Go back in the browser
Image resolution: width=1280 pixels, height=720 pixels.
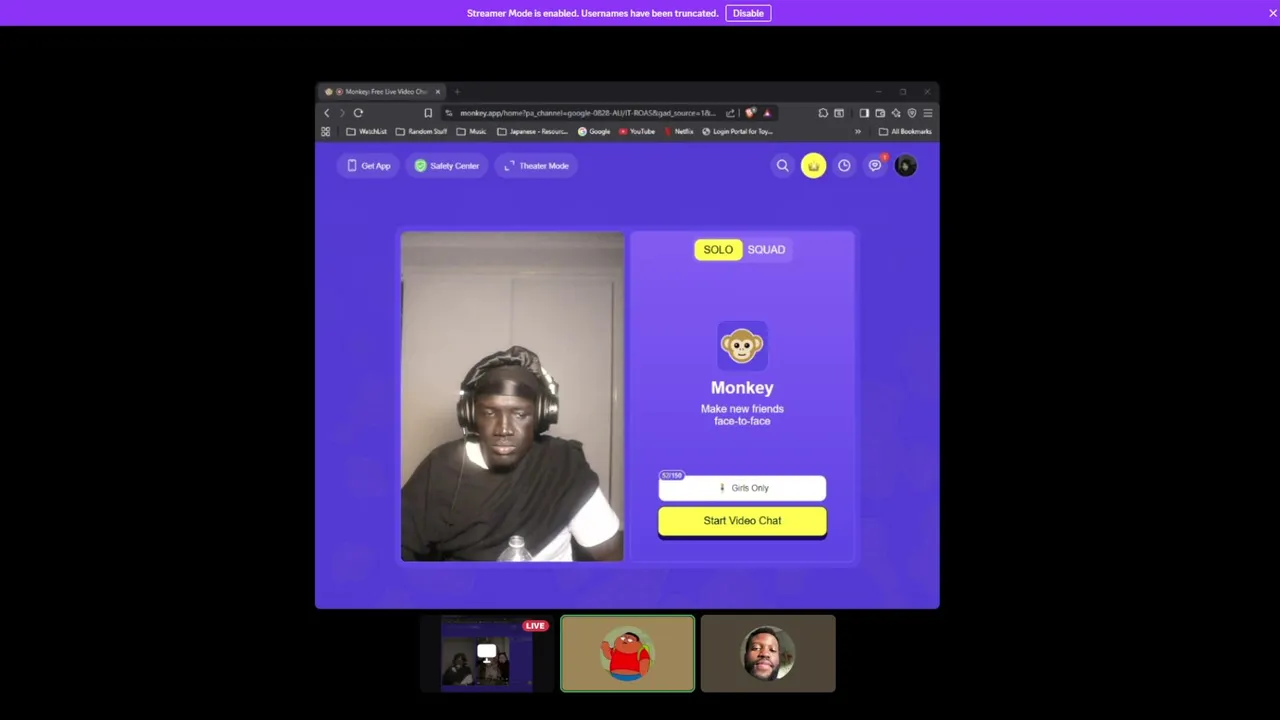pyautogui.click(x=326, y=113)
